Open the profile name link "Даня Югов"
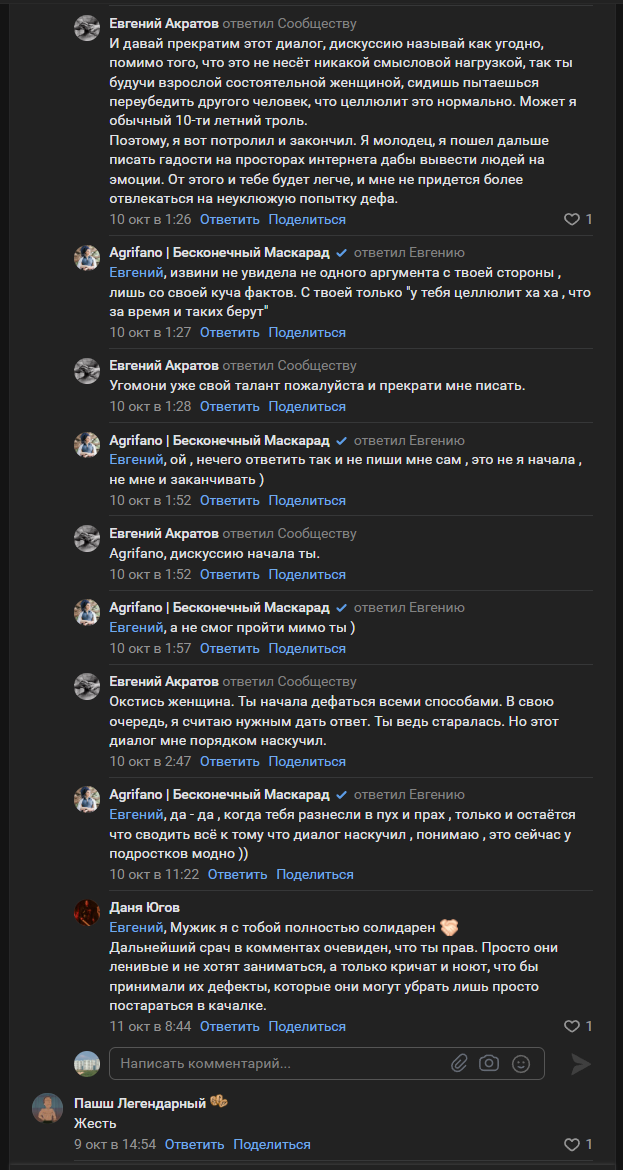Viewport: 623px width, 1170px height. [144, 907]
